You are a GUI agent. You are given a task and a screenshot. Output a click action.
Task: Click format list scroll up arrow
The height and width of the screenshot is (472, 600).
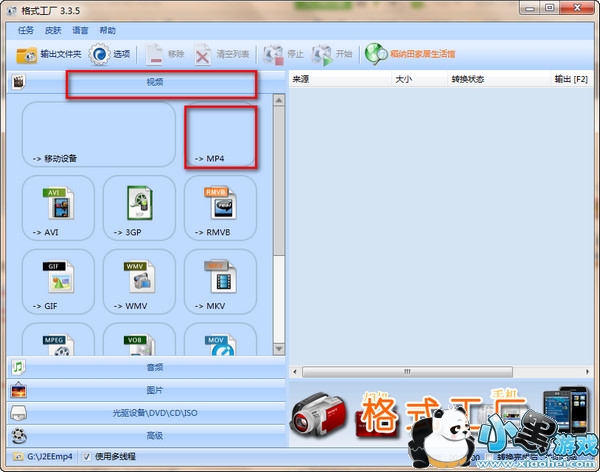click(279, 100)
